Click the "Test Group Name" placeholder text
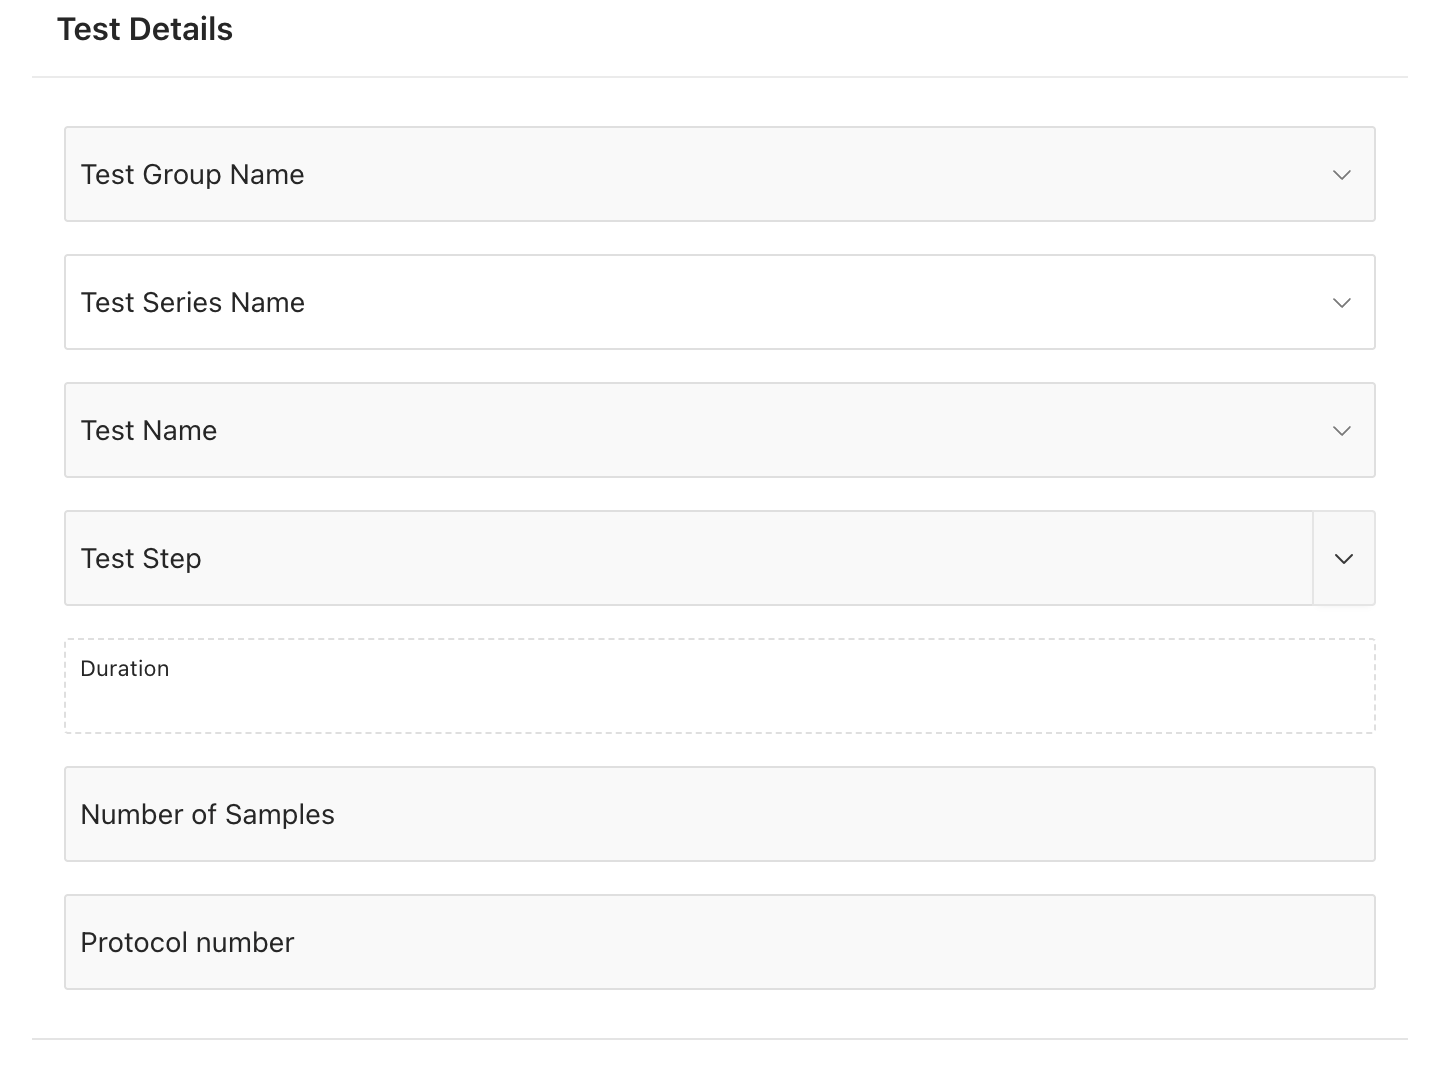The height and width of the screenshot is (1068, 1436). (x=193, y=175)
